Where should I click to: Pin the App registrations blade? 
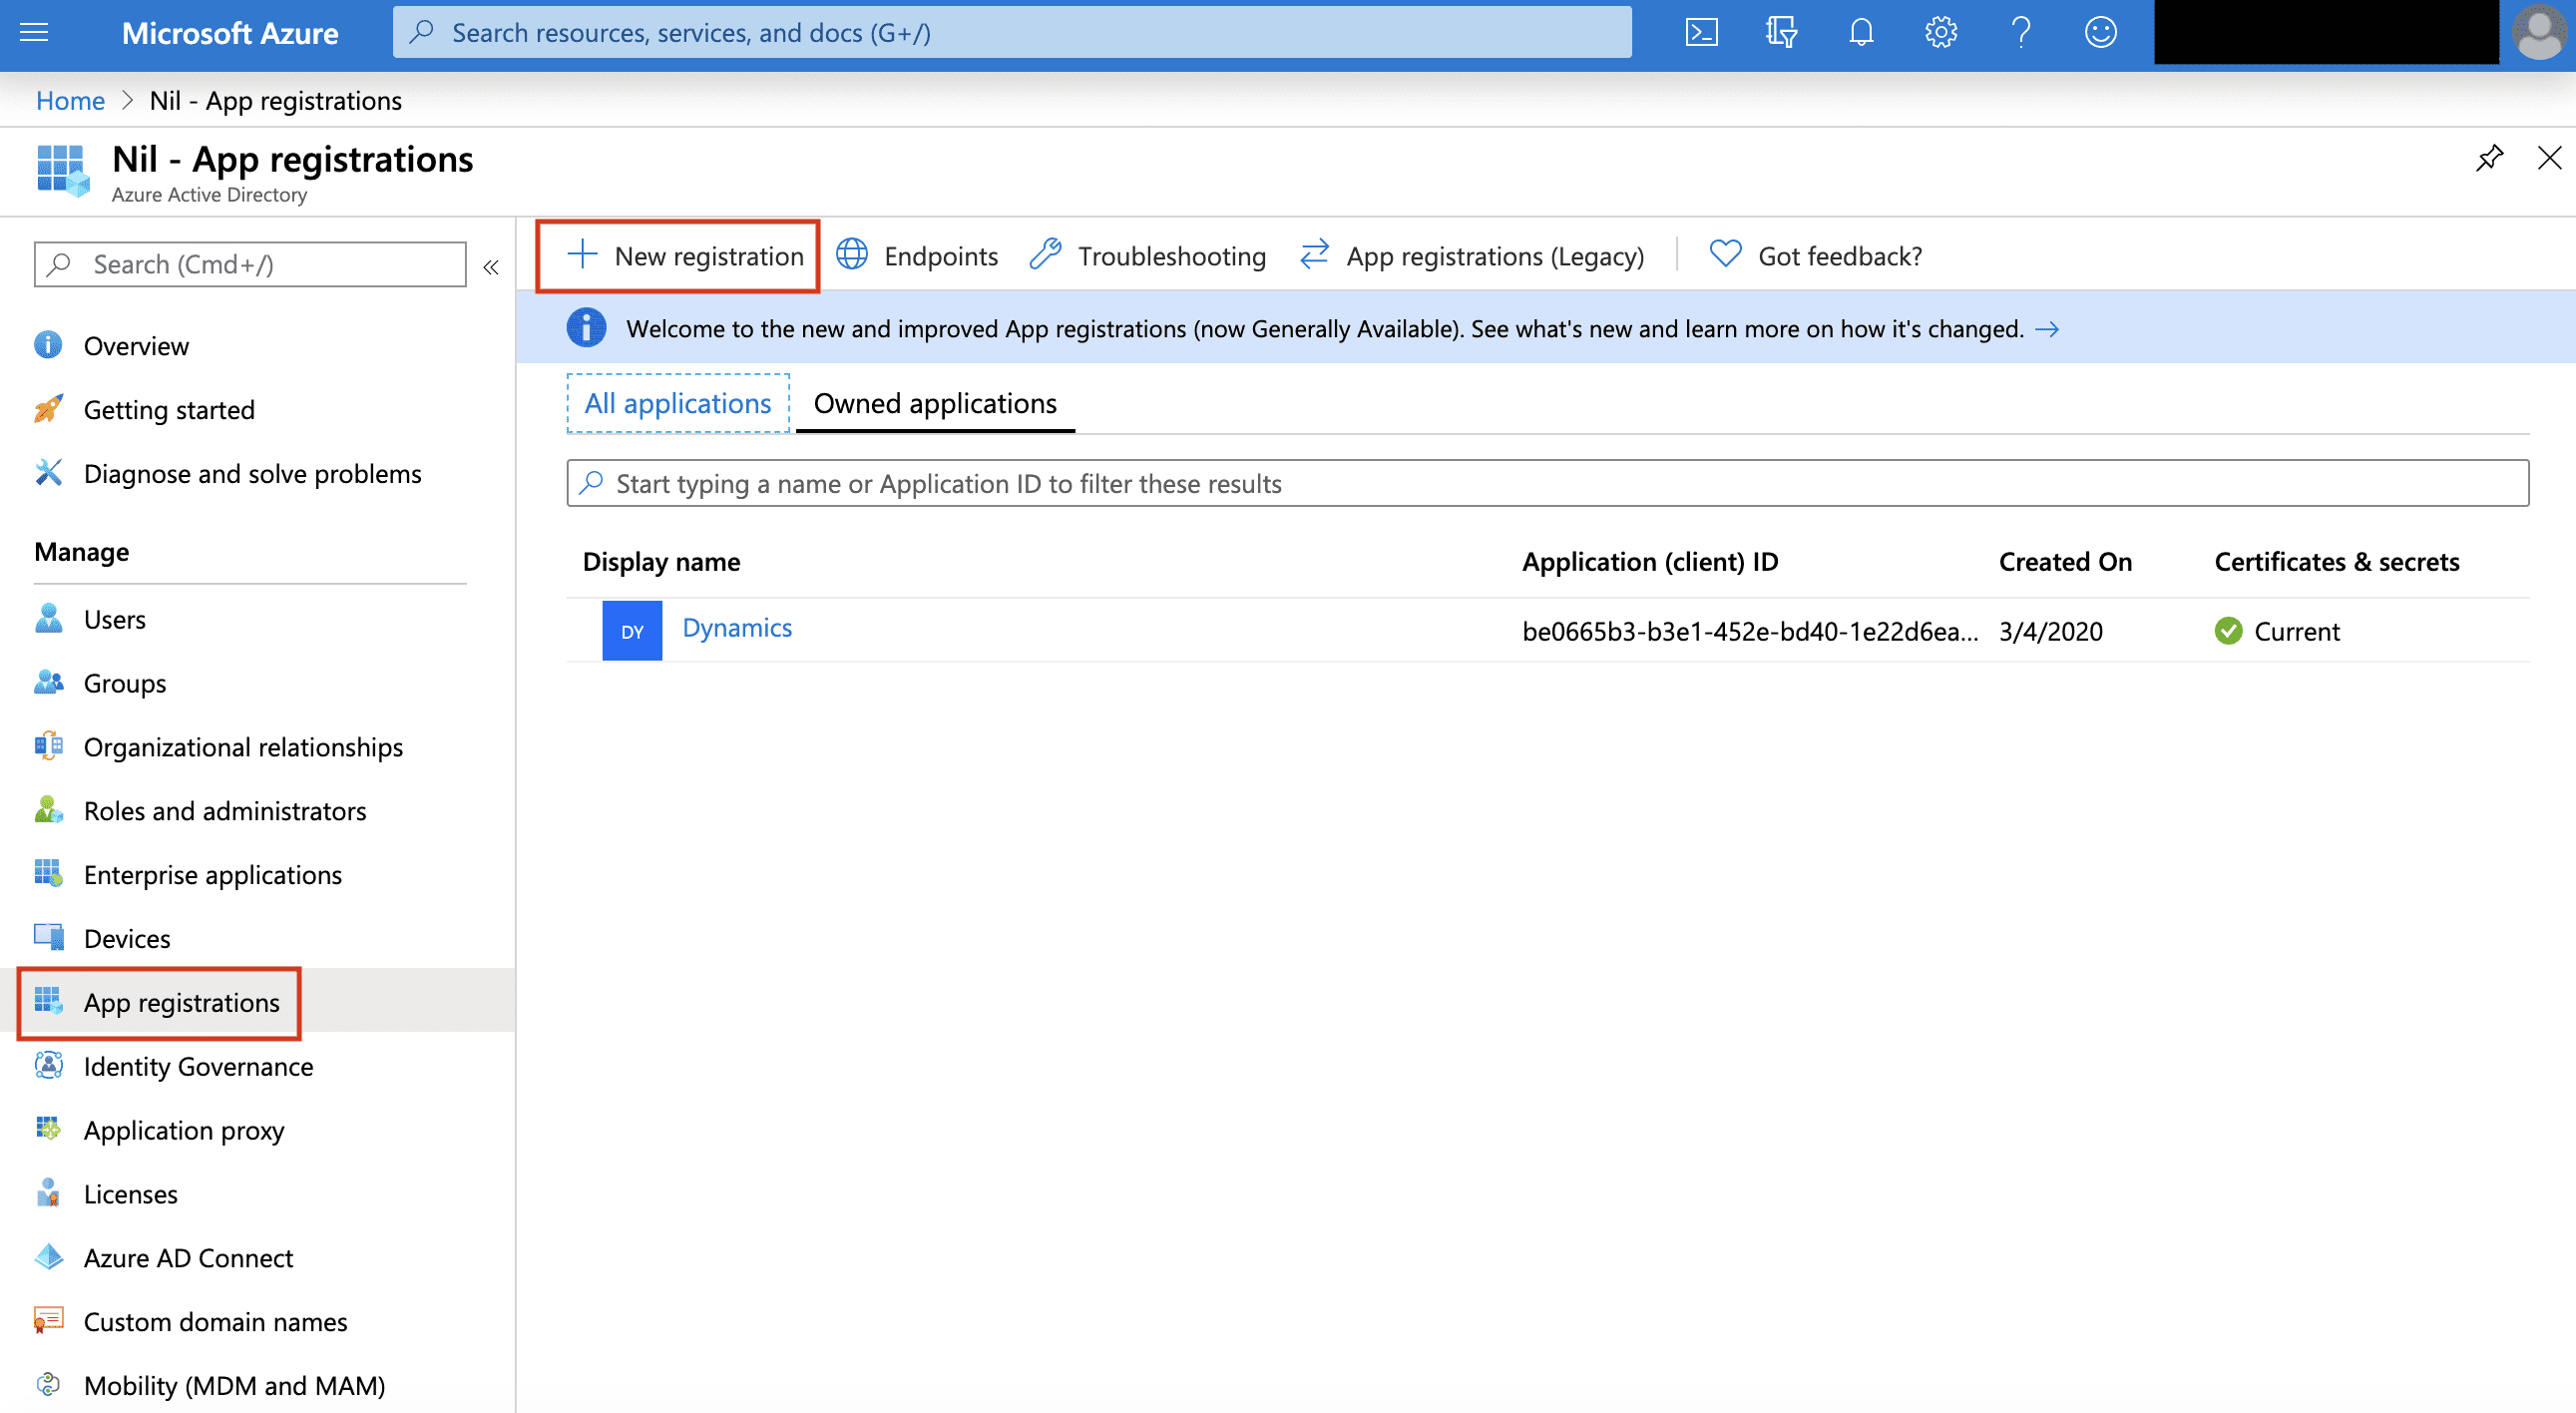[2490, 158]
